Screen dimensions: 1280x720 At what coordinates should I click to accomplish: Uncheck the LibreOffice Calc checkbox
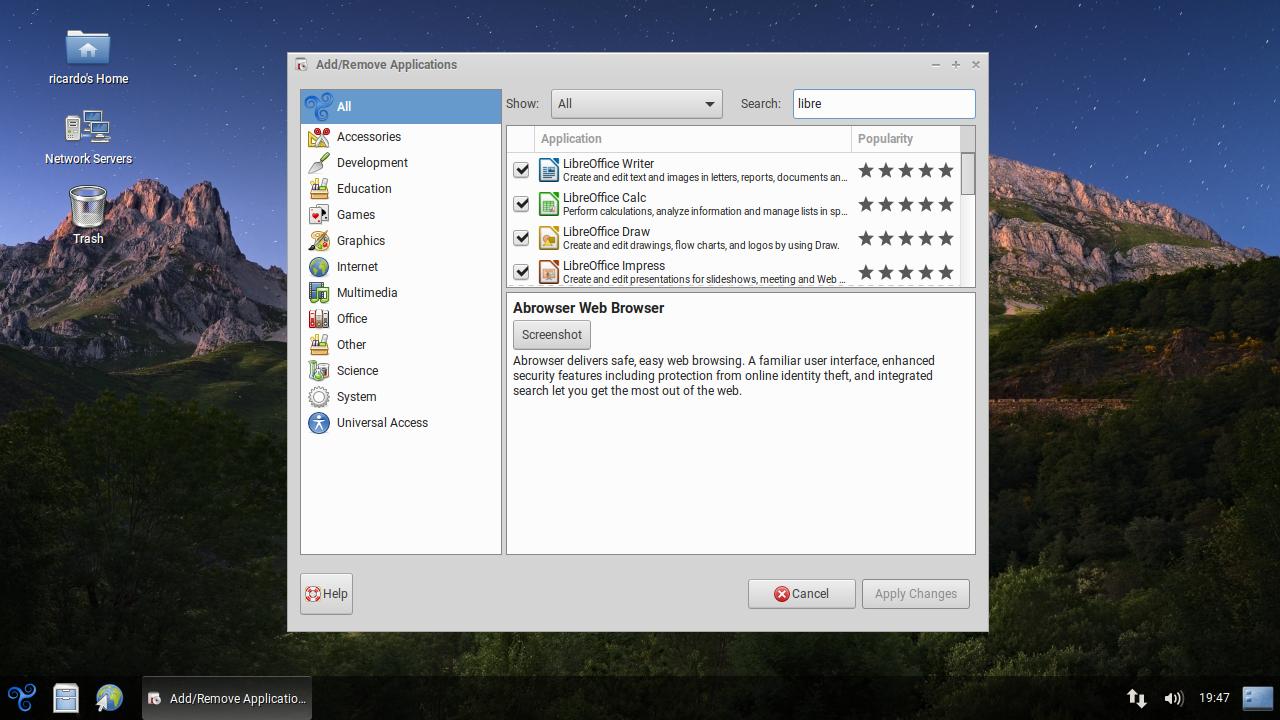(521, 204)
